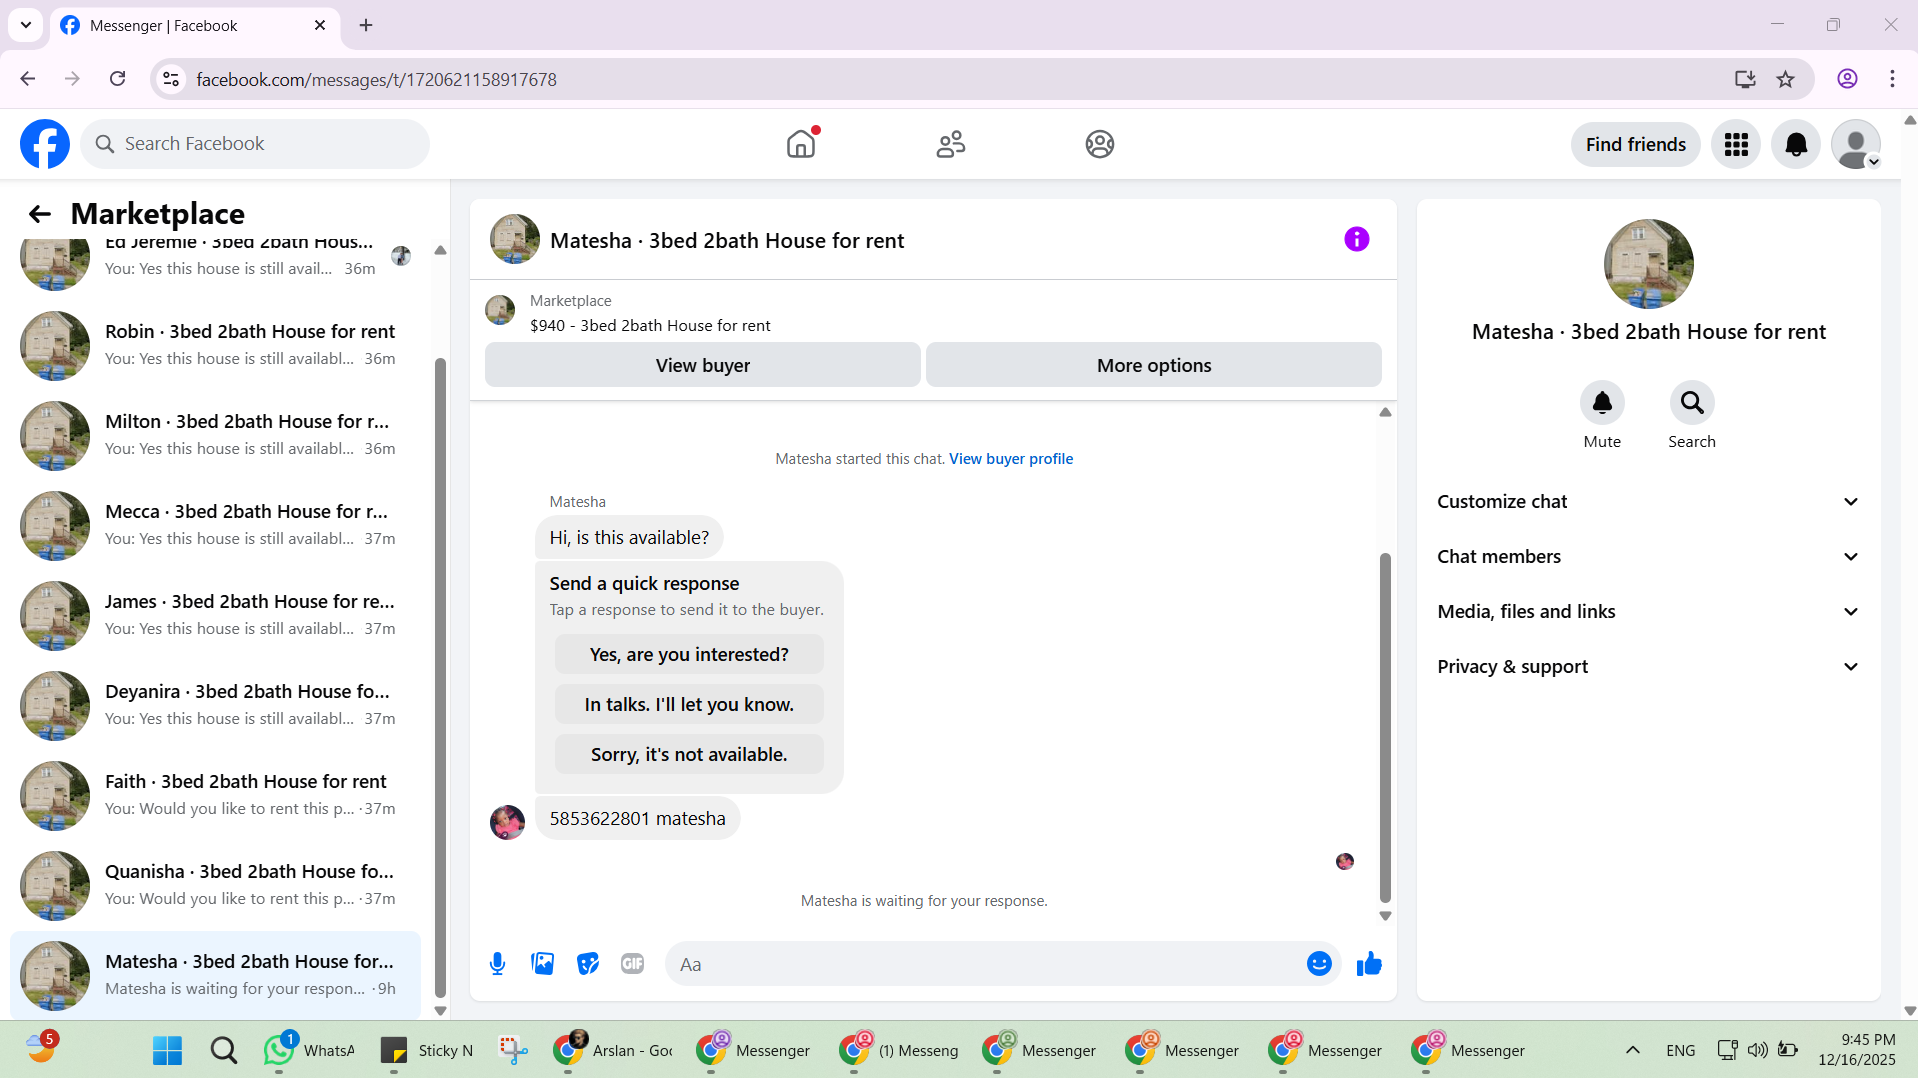
Task: Open emoji picker in message box
Action: 1319,964
